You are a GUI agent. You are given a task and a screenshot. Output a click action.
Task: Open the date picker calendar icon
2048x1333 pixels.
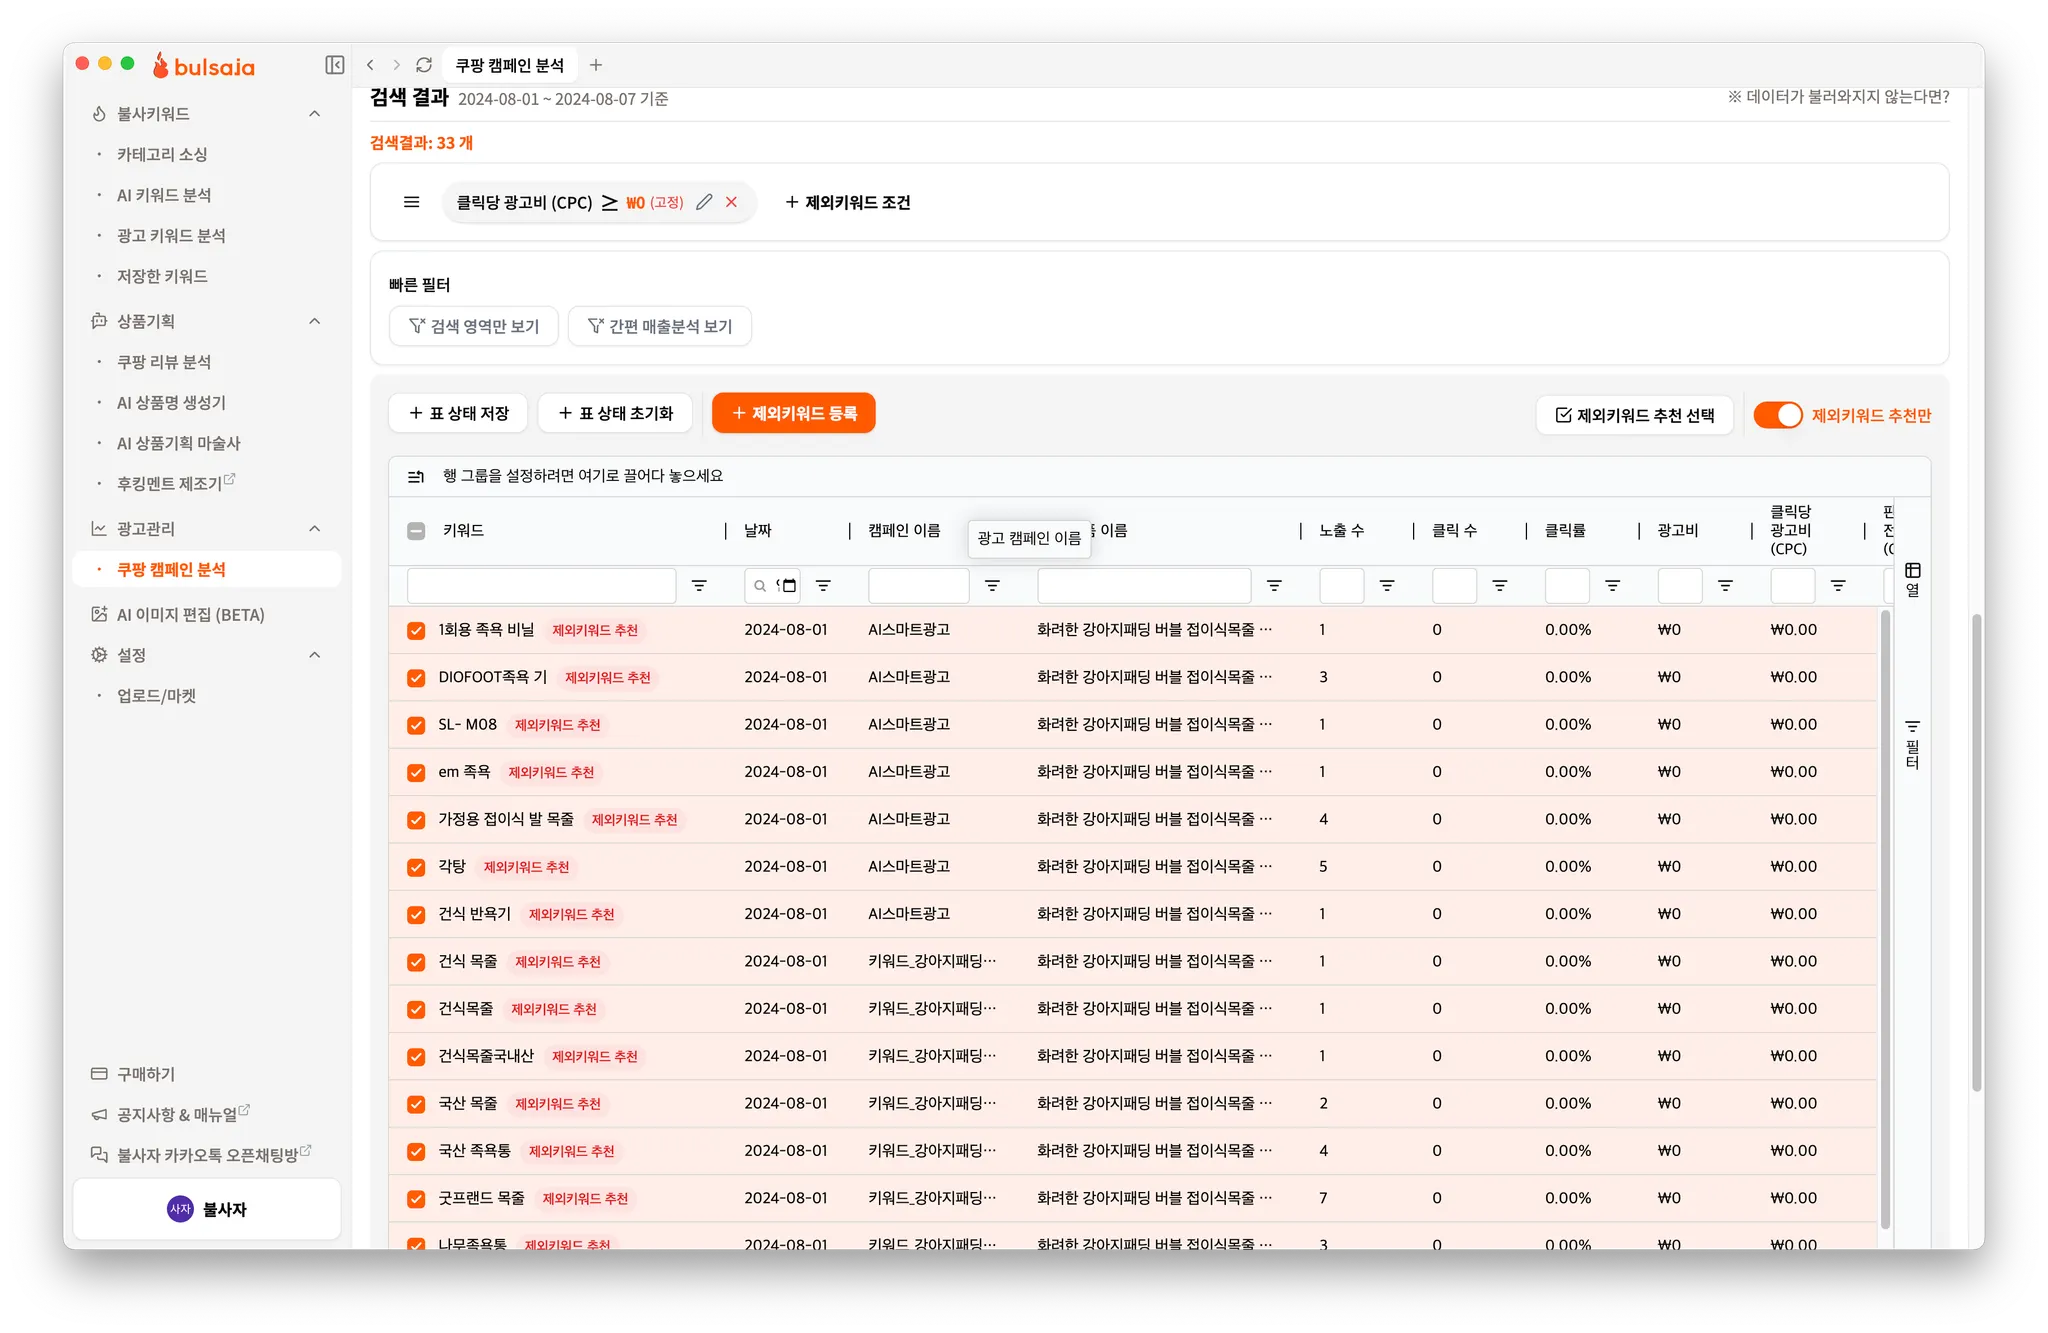pyautogui.click(x=789, y=586)
